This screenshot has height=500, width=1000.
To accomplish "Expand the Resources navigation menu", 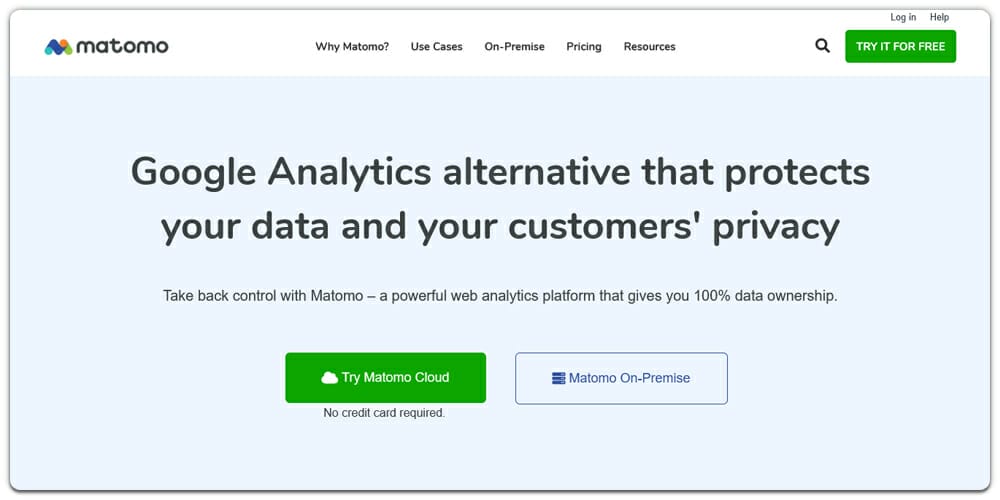I will (x=649, y=47).
